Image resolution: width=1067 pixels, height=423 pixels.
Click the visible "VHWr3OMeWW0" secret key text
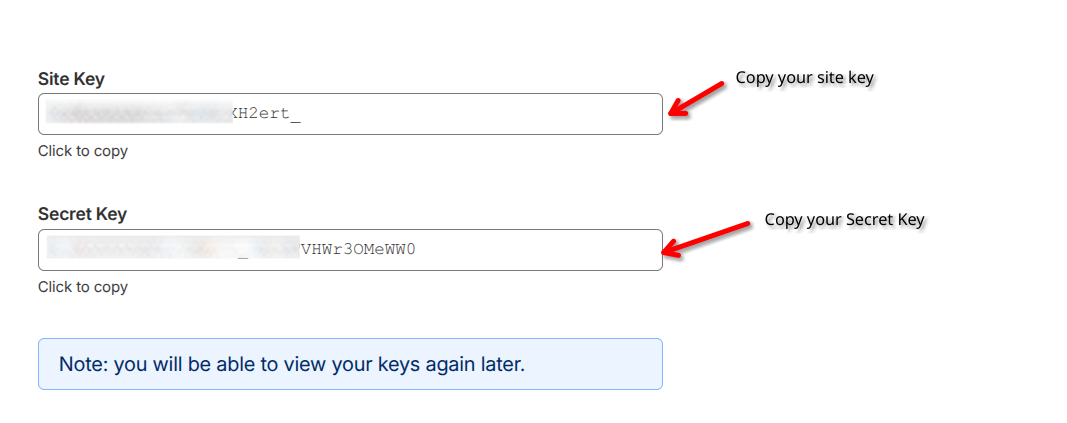(x=357, y=250)
